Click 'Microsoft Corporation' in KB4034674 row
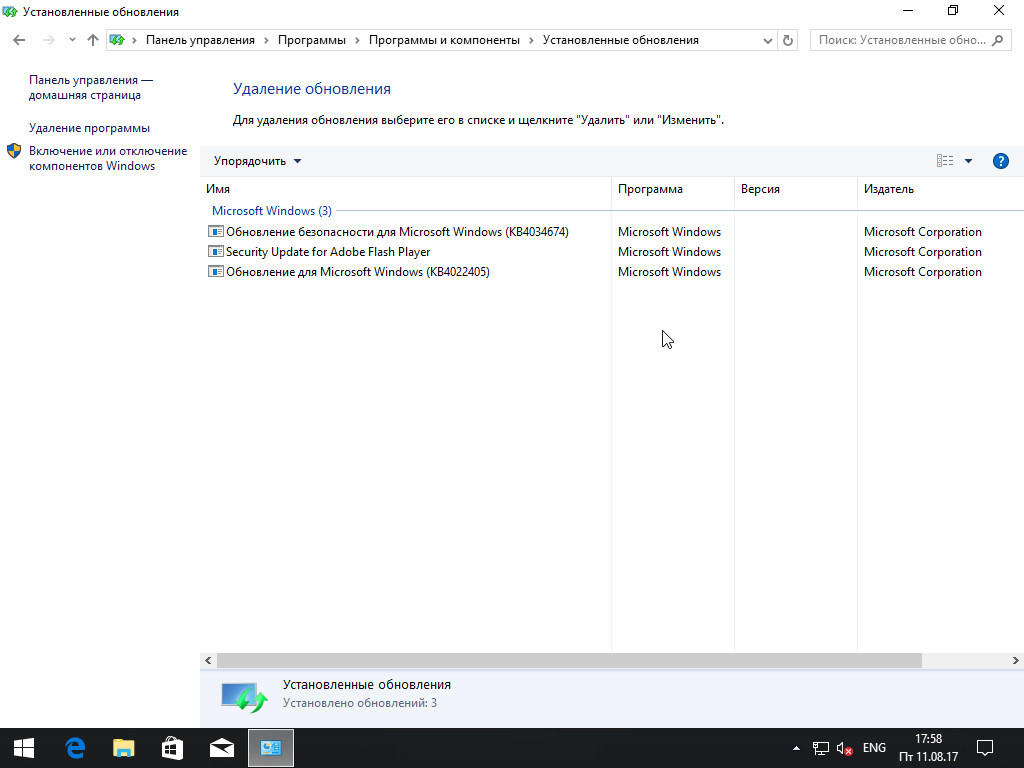 [x=922, y=232]
